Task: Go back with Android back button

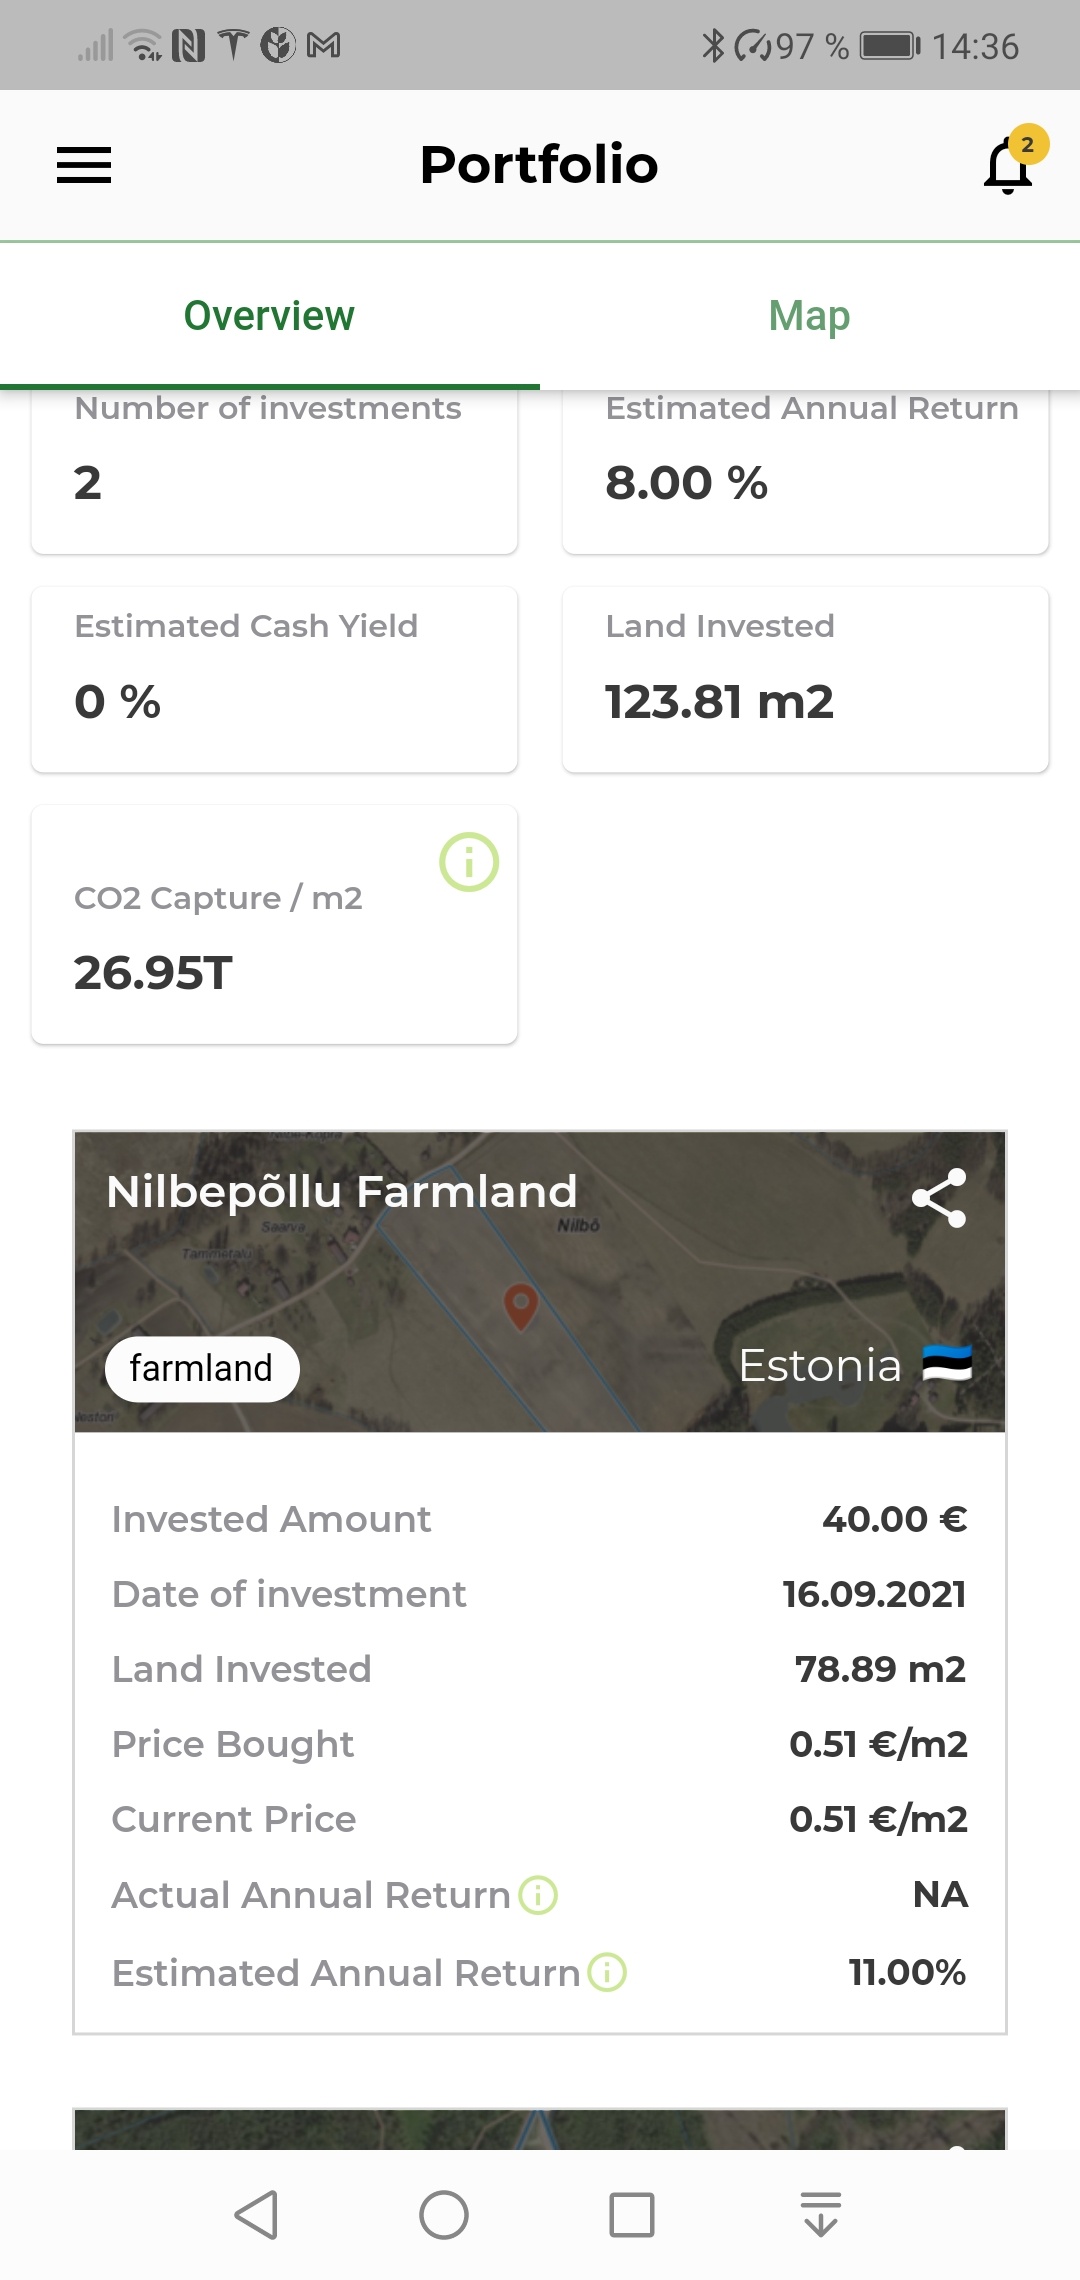Action: [x=256, y=2214]
